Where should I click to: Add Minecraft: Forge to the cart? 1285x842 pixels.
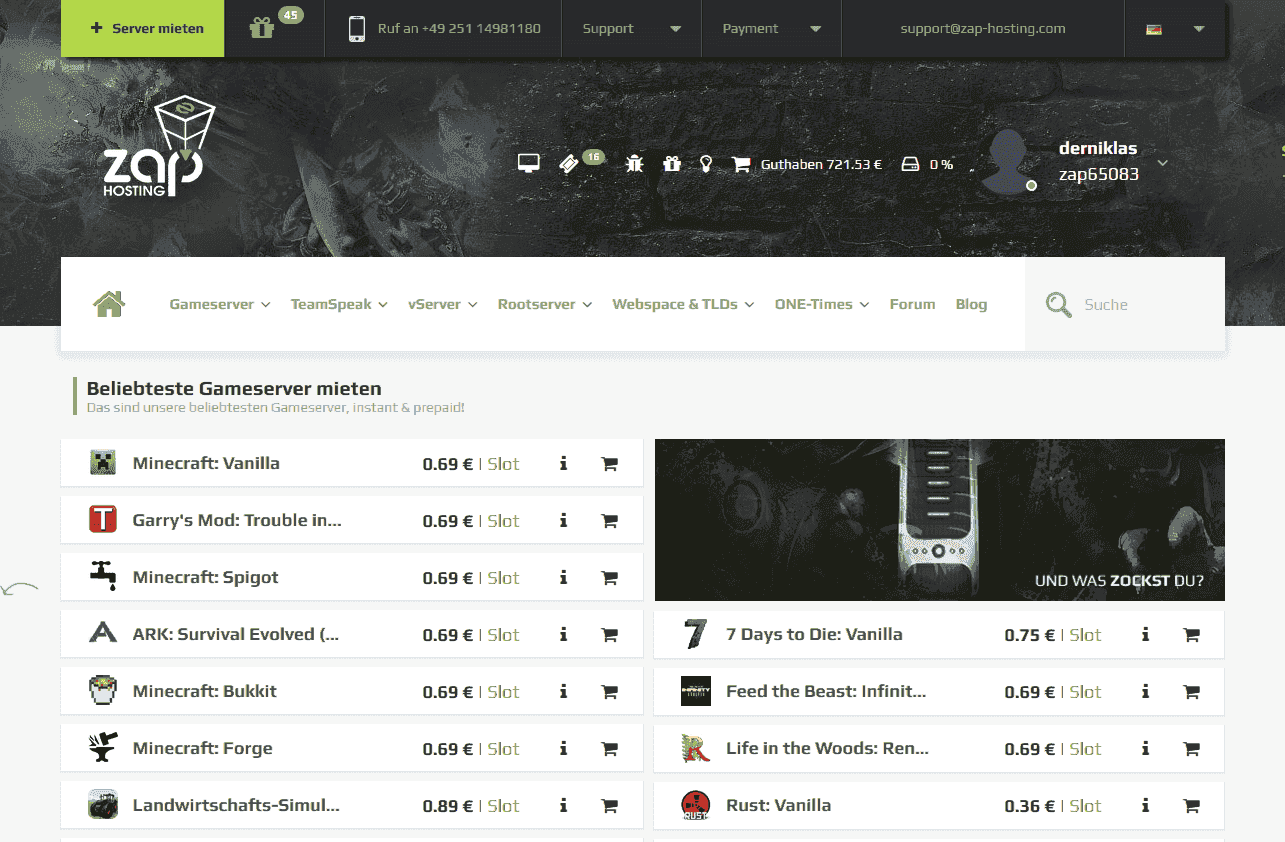tap(609, 748)
